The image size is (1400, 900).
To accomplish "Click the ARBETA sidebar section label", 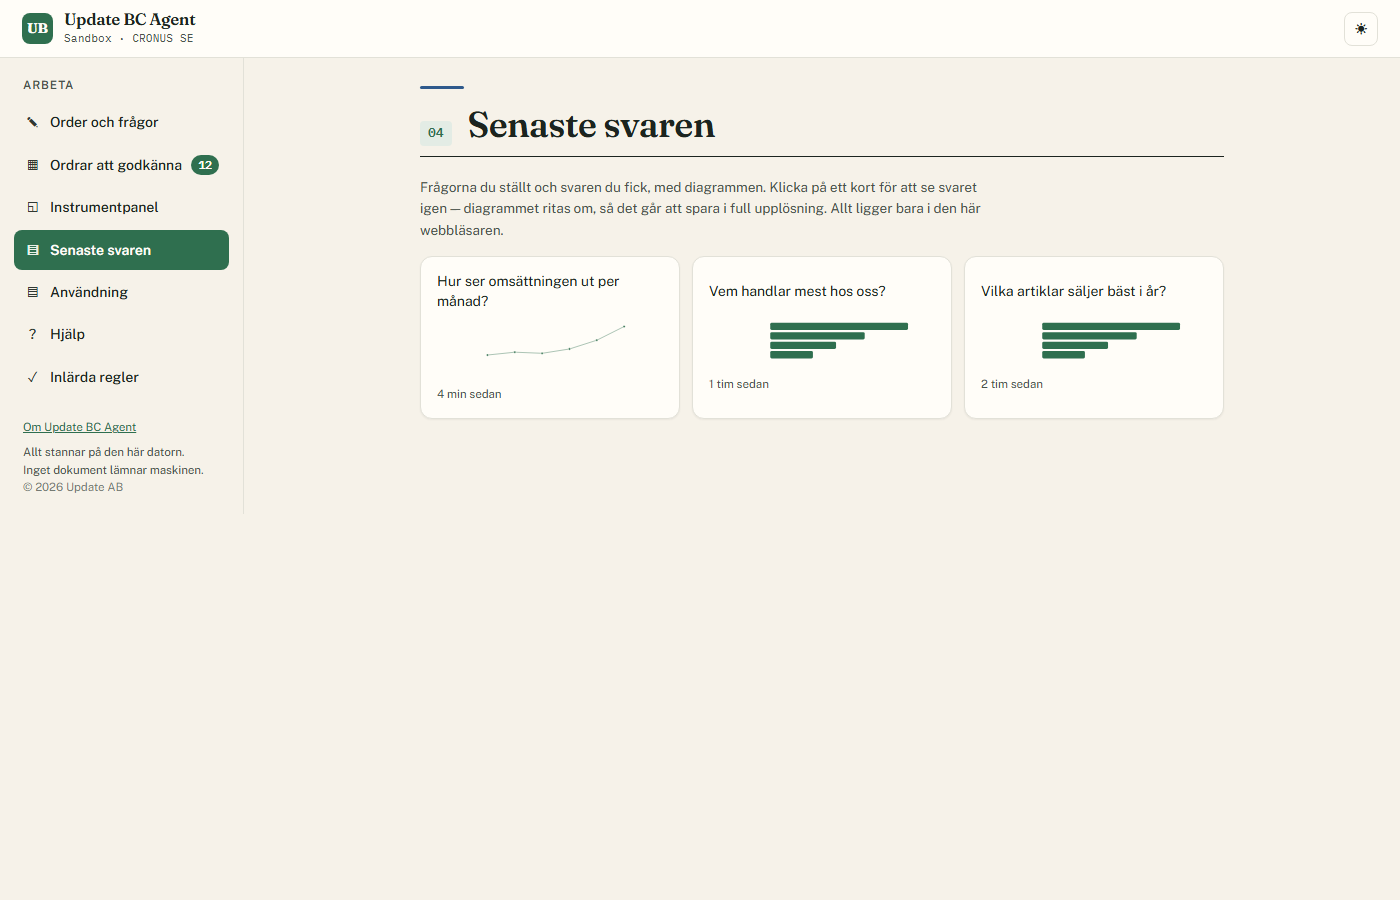I will [x=48, y=85].
